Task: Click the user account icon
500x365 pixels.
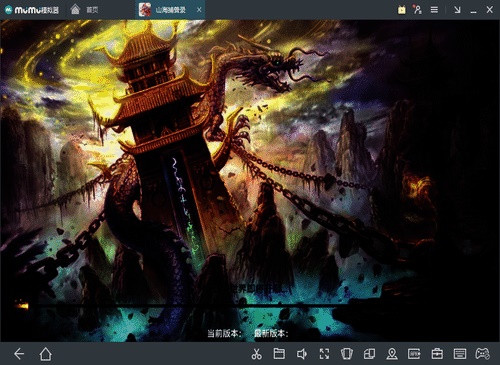Action: point(417,10)
